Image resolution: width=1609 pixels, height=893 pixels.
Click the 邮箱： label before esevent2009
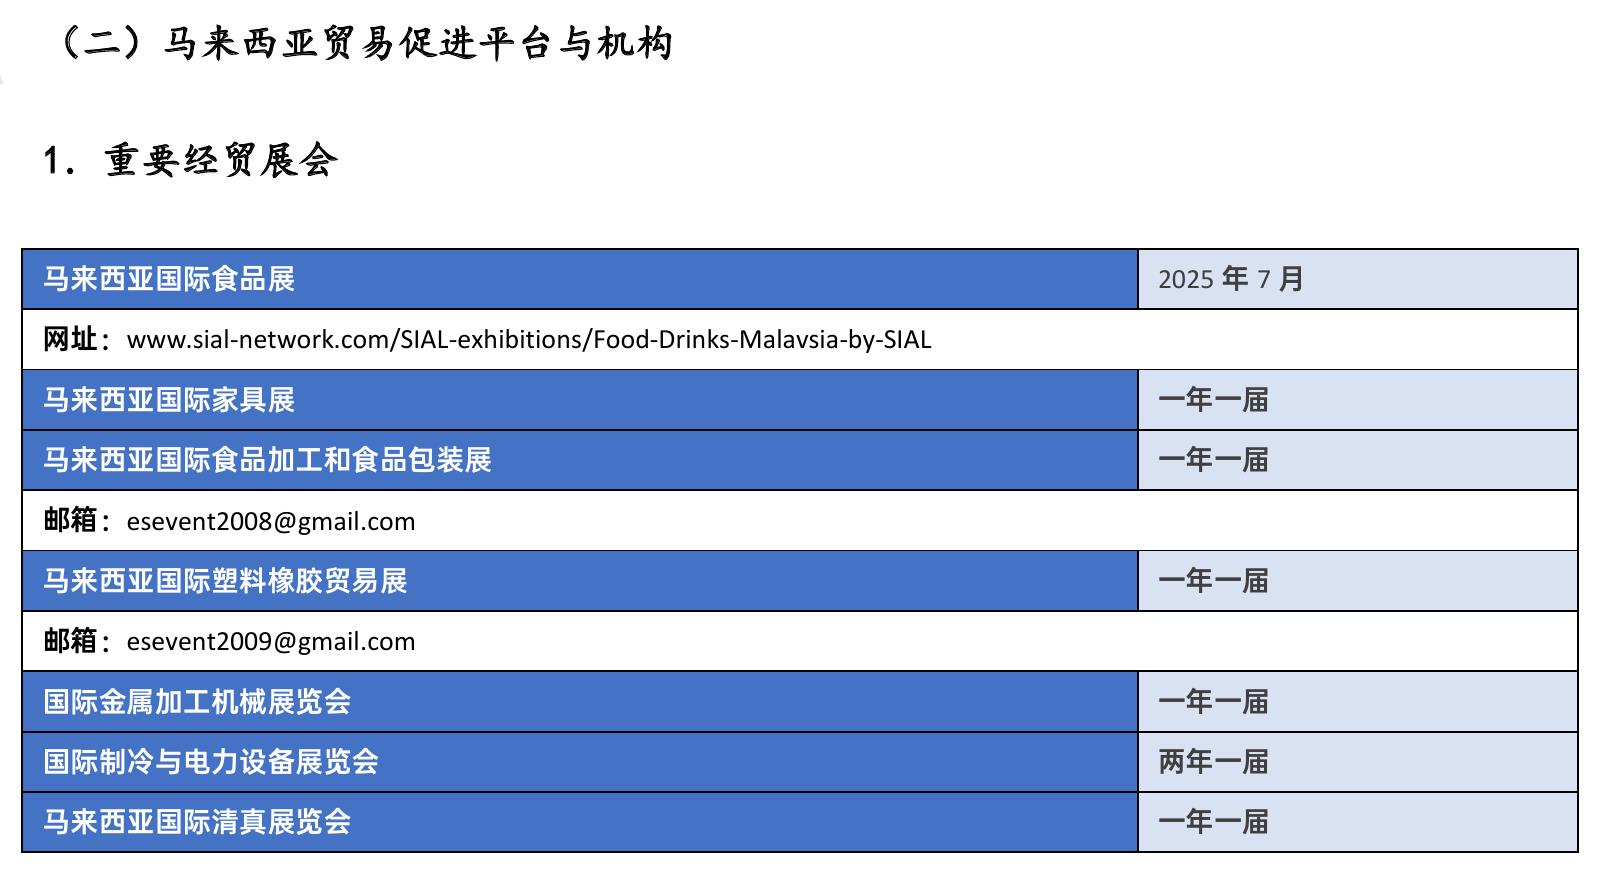(x=77, y=641)
